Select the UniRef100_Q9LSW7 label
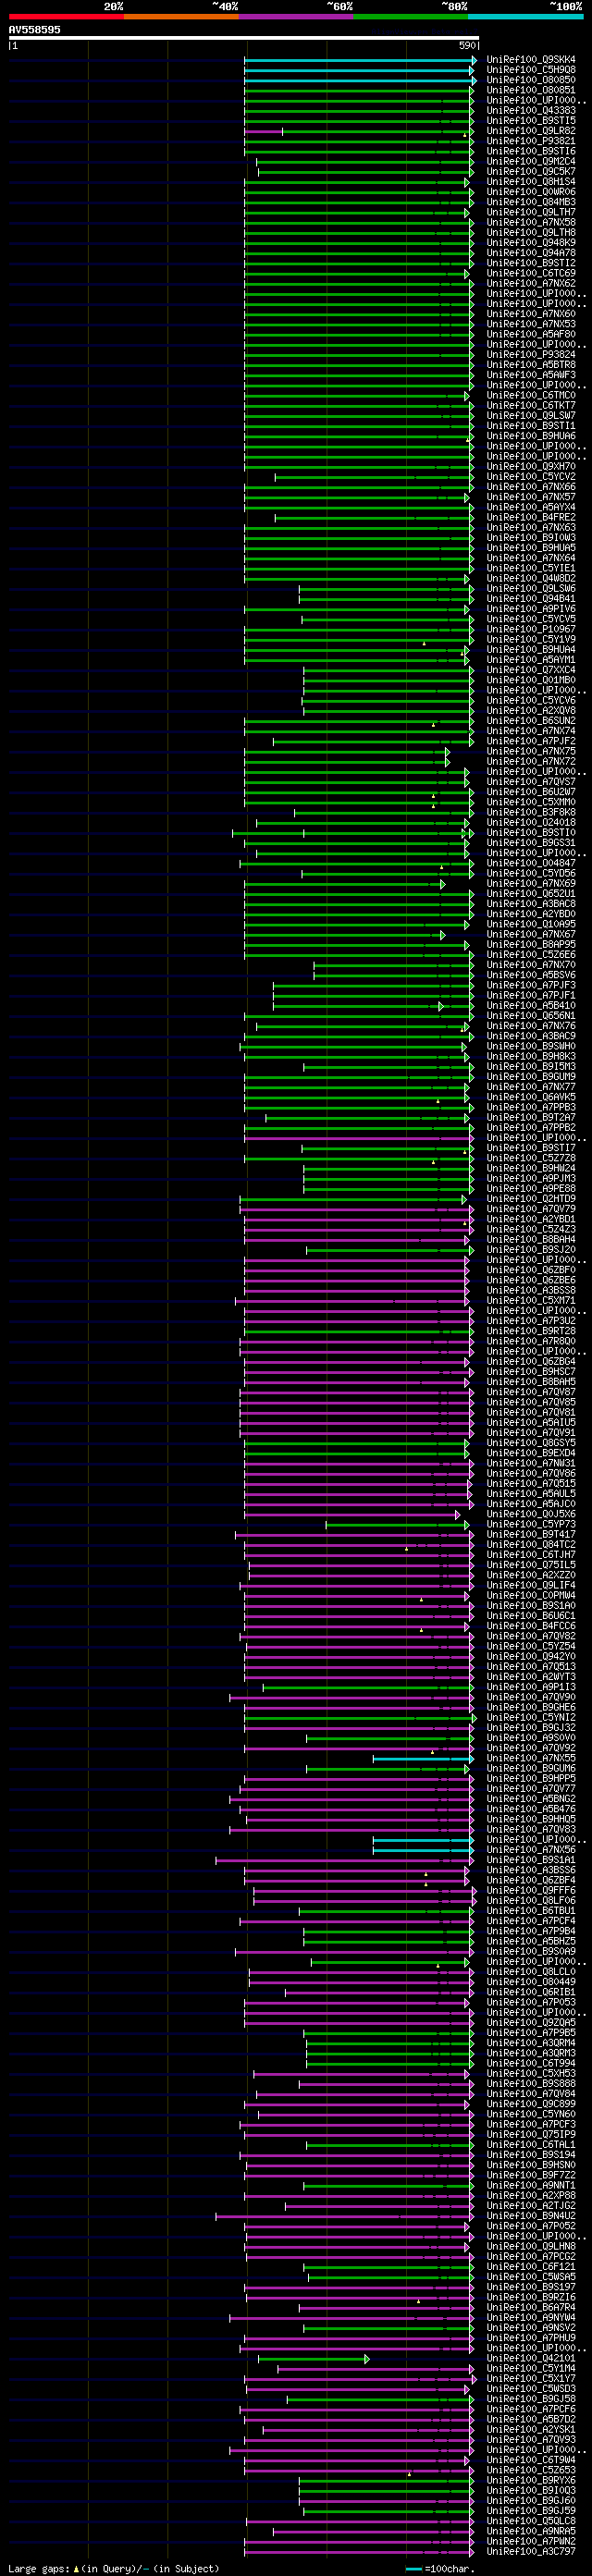The height and width of the screenshot is (2576, 592). coord(531,416)
